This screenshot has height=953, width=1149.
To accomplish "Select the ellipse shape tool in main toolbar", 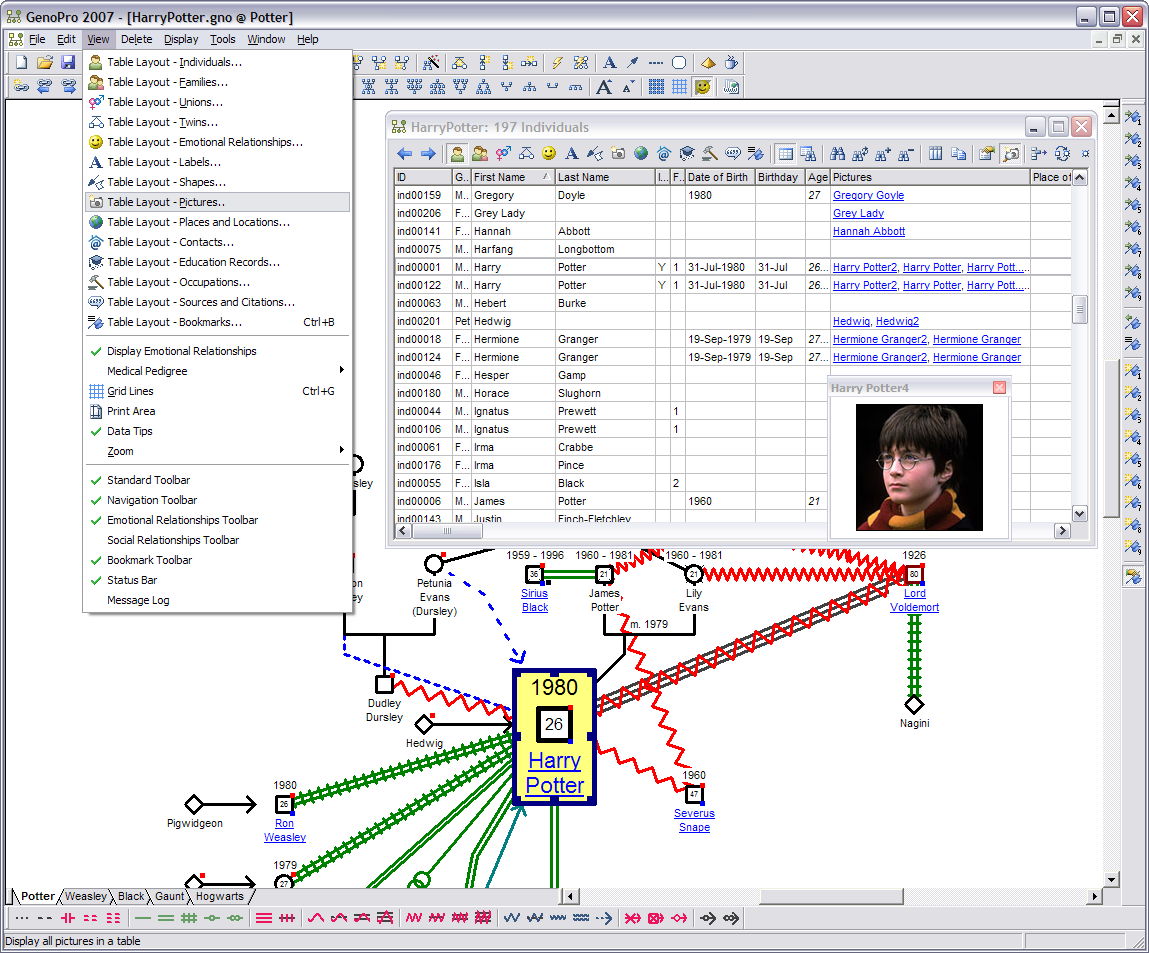I will 679,62.
